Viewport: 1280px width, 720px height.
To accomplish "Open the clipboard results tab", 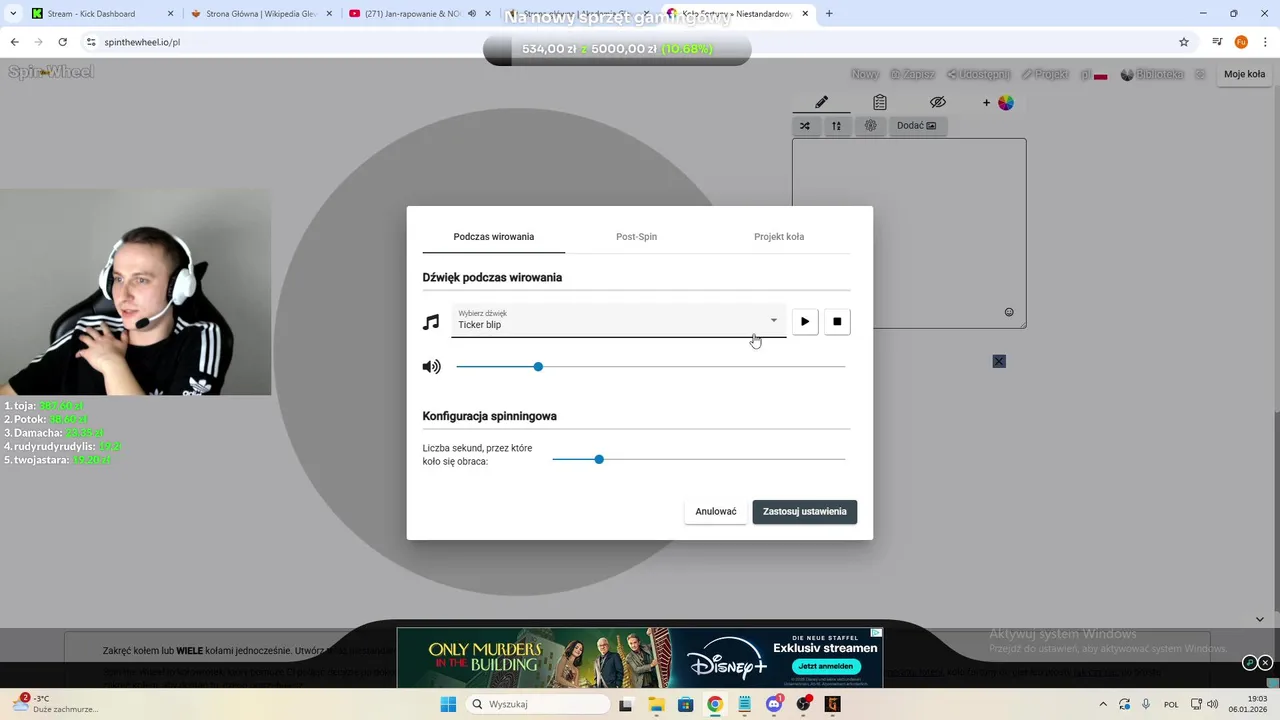I will click(879, 102).
